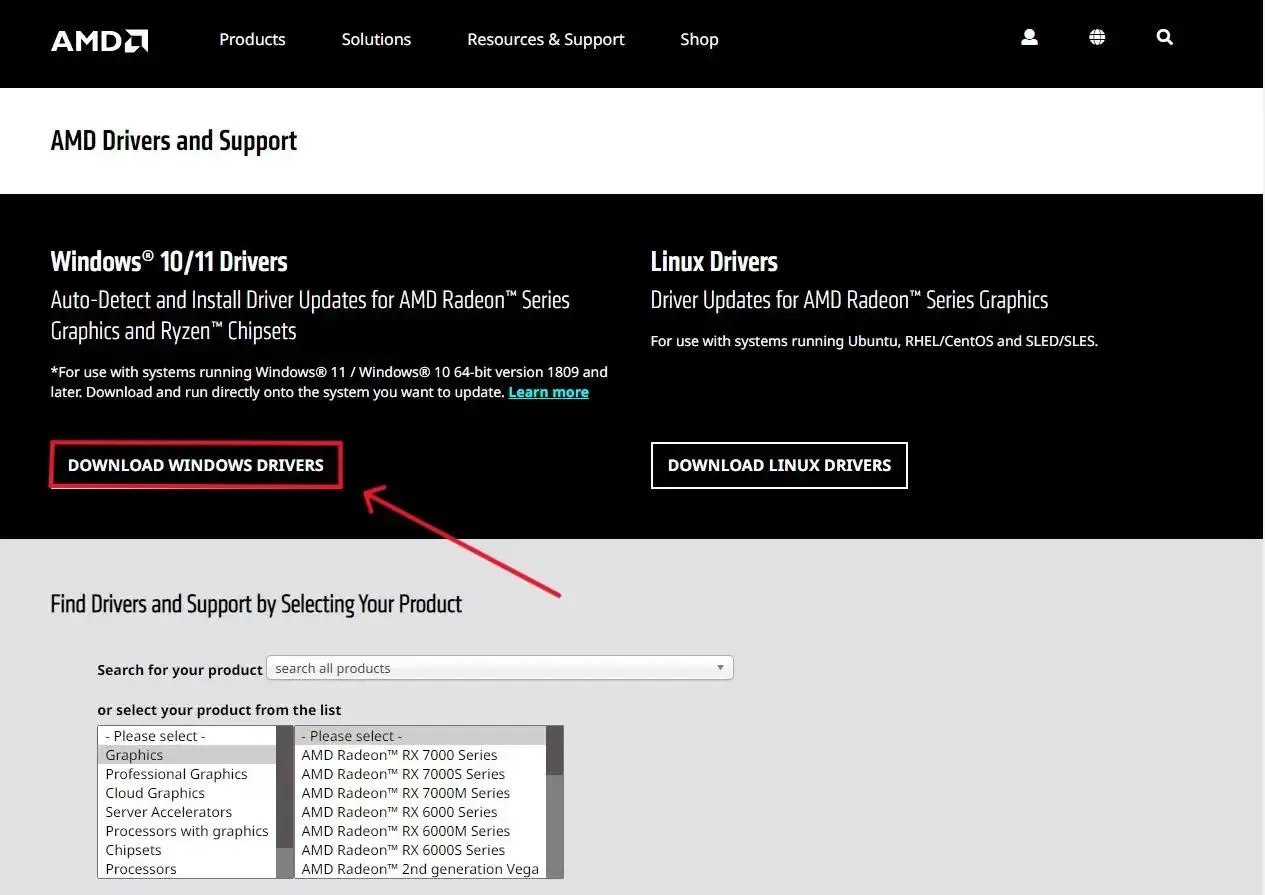Open Resources & Support menu

click(x=545, y=39)
